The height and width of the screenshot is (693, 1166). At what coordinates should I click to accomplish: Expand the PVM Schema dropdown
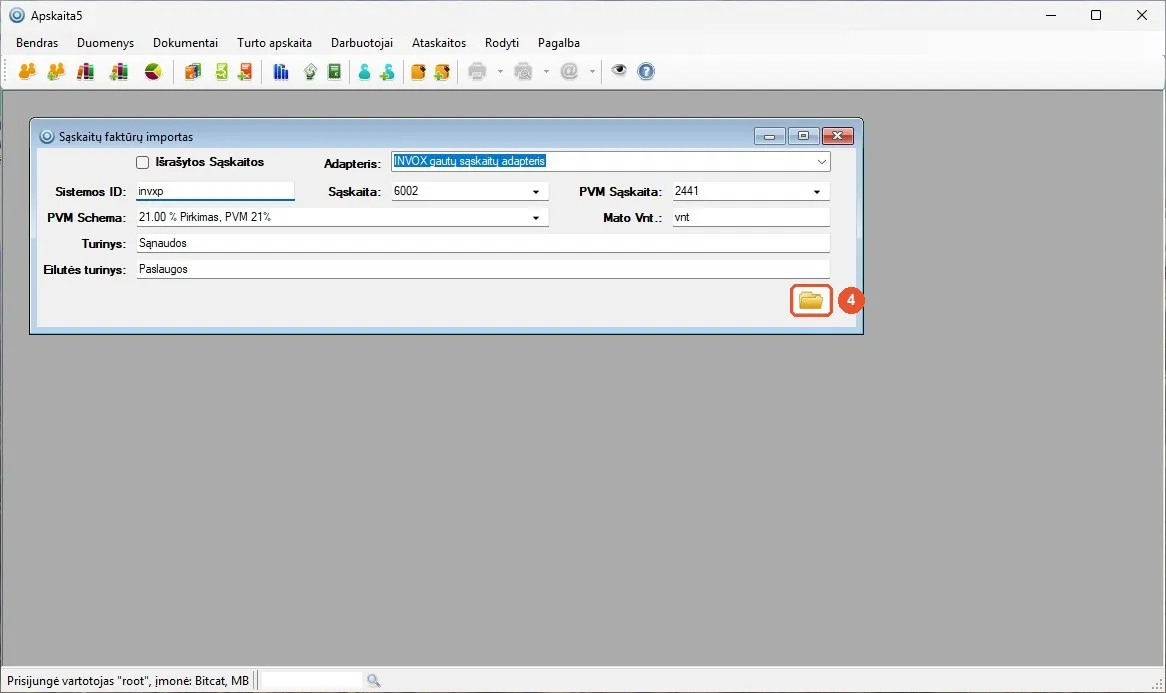(x=535, y=218)
